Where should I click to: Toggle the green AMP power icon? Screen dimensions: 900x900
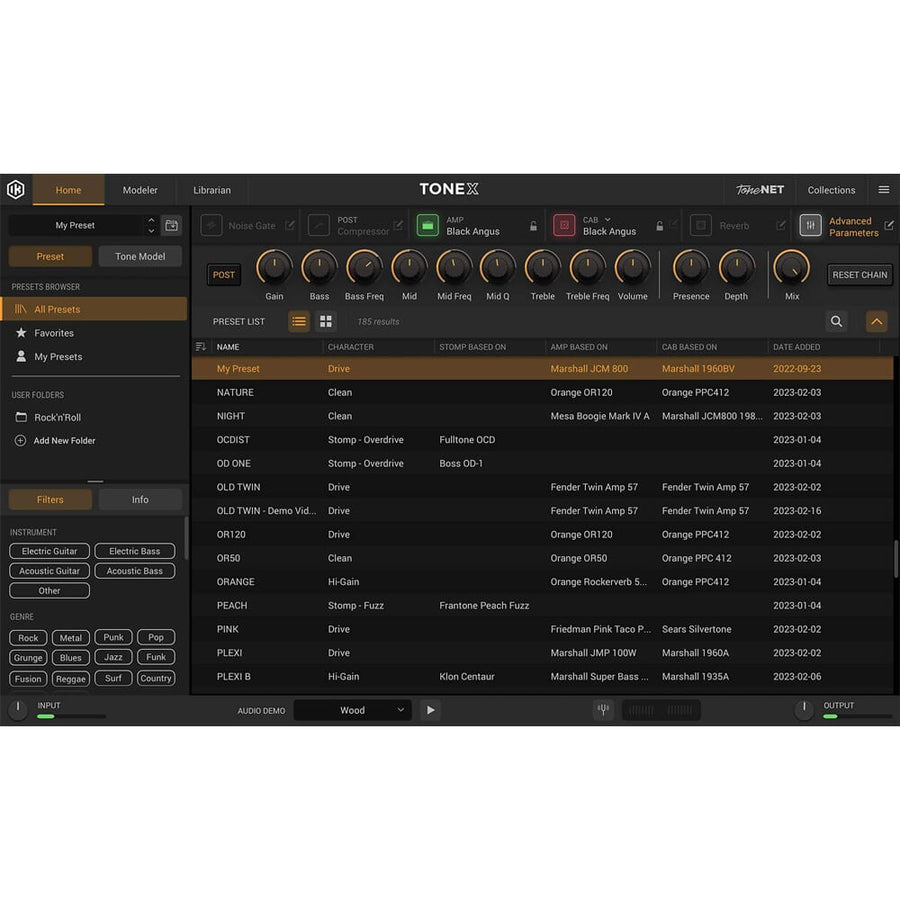point(428,225)
